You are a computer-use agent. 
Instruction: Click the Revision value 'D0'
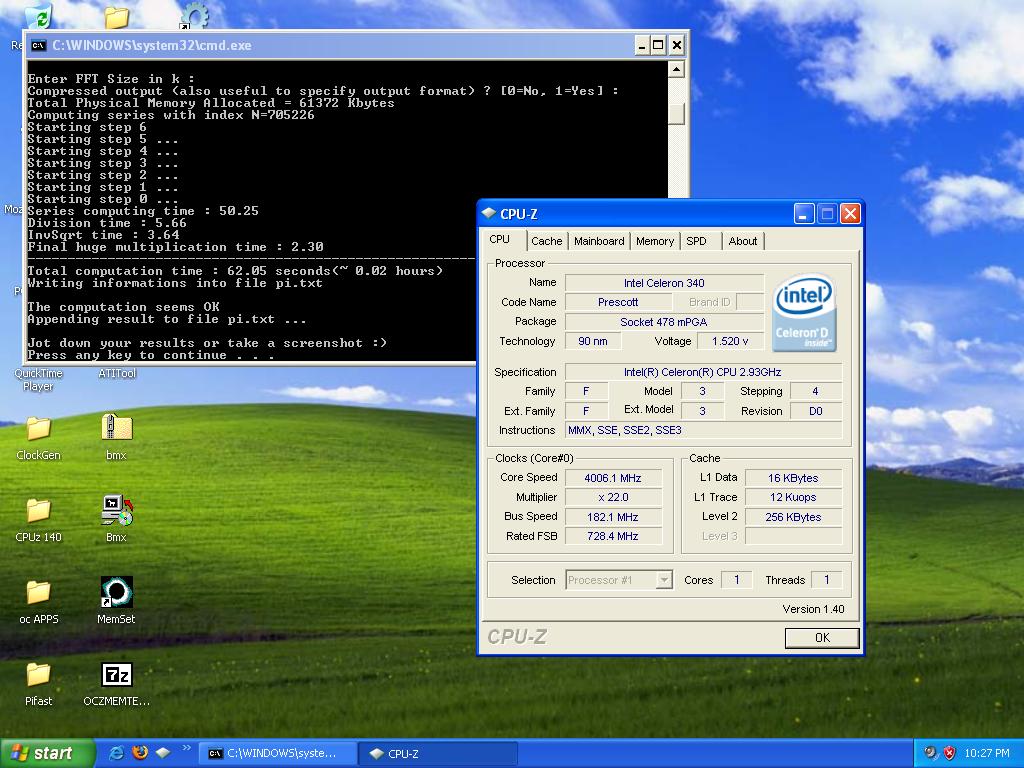pyautogui.click(x=815, y=411)
